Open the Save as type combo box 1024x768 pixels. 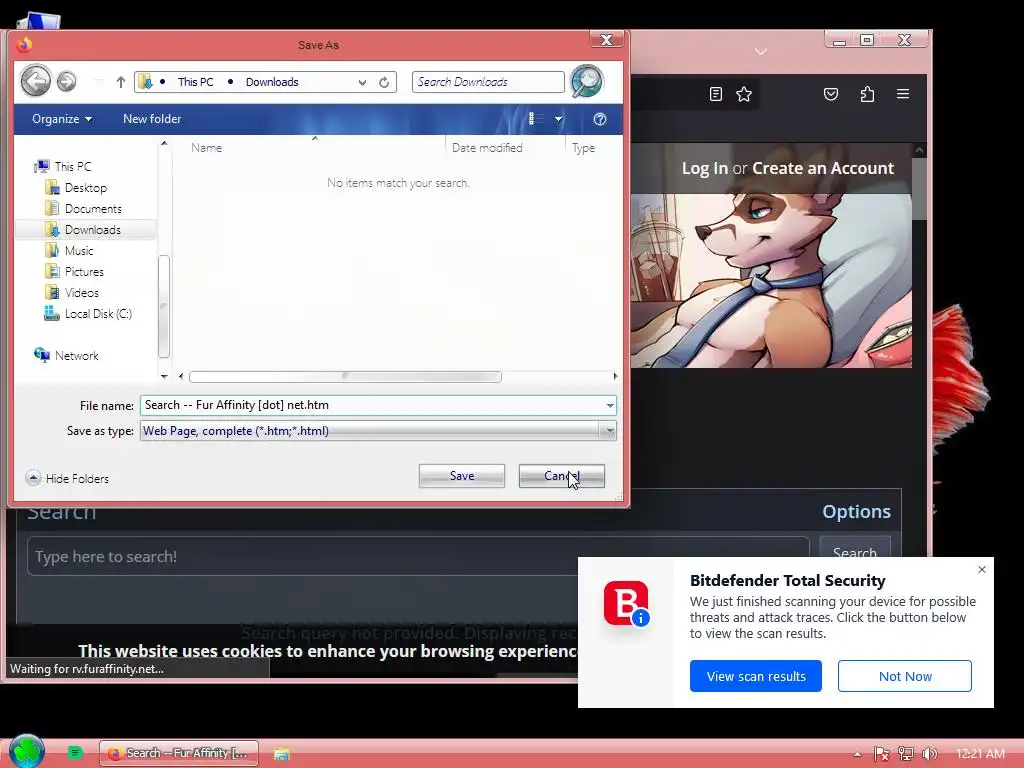(x=378, y=431)
